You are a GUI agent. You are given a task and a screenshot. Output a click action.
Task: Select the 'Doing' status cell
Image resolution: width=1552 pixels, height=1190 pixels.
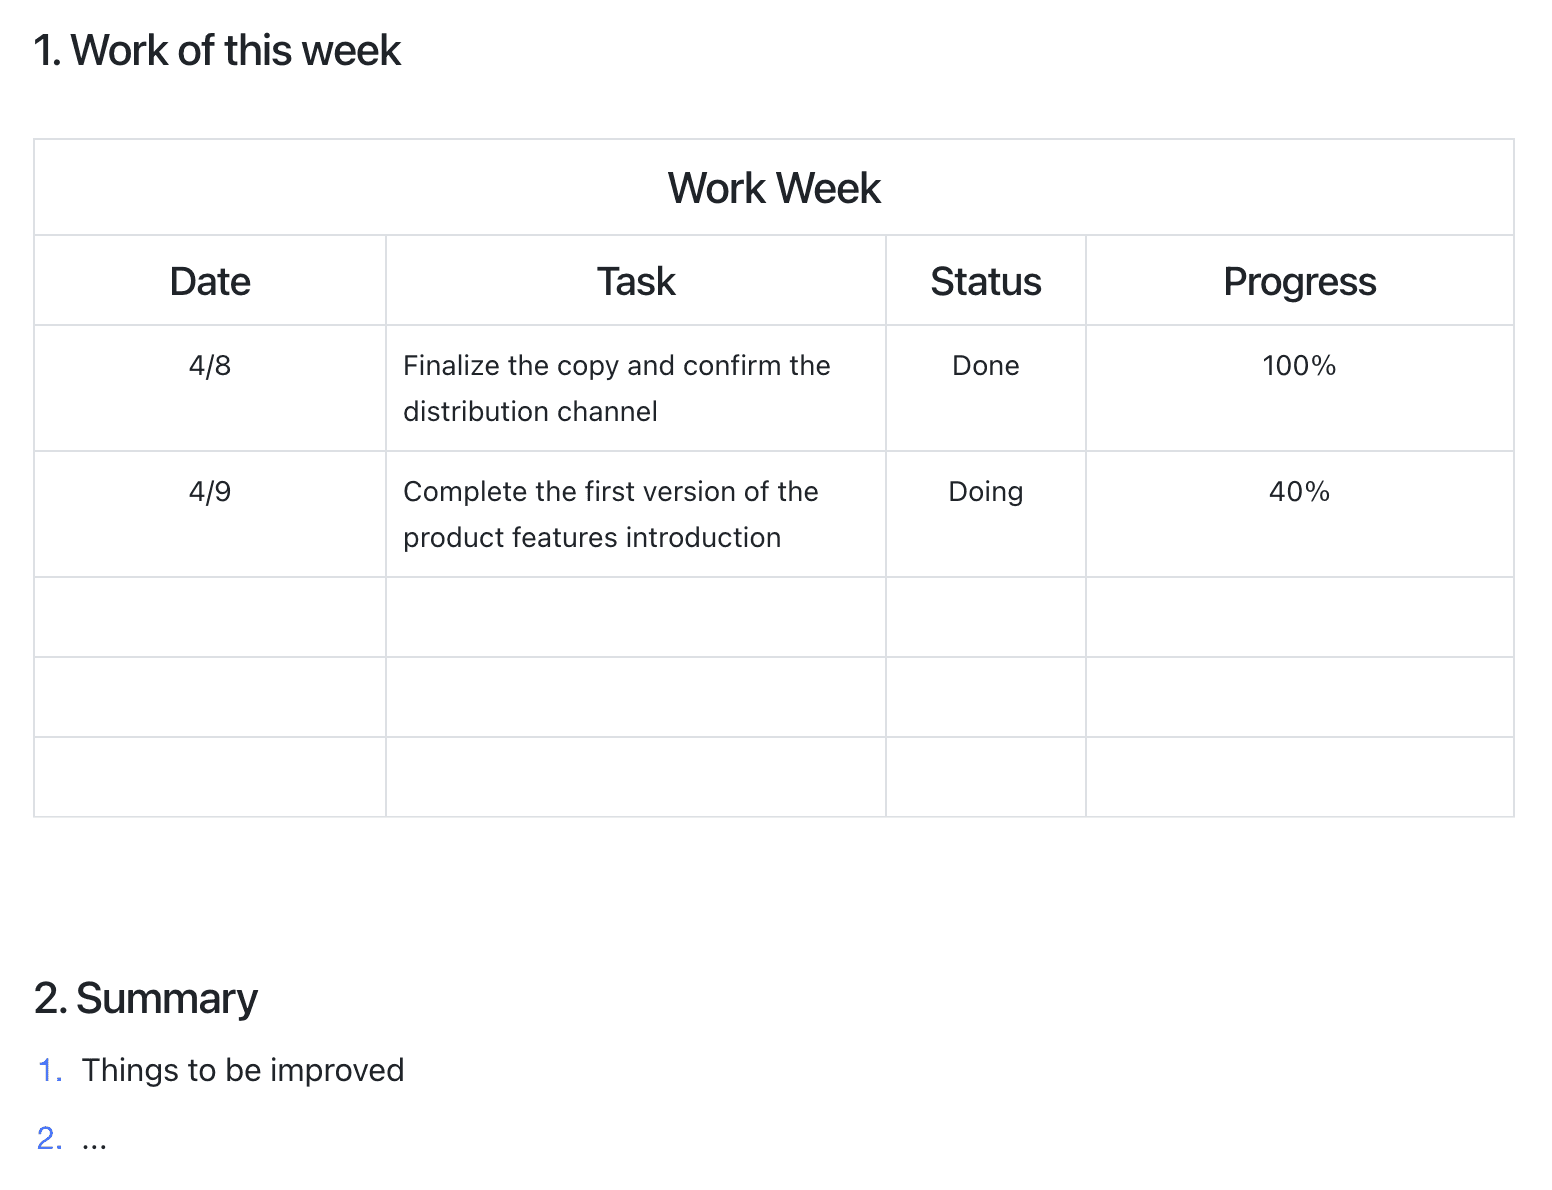click(985, 492)
